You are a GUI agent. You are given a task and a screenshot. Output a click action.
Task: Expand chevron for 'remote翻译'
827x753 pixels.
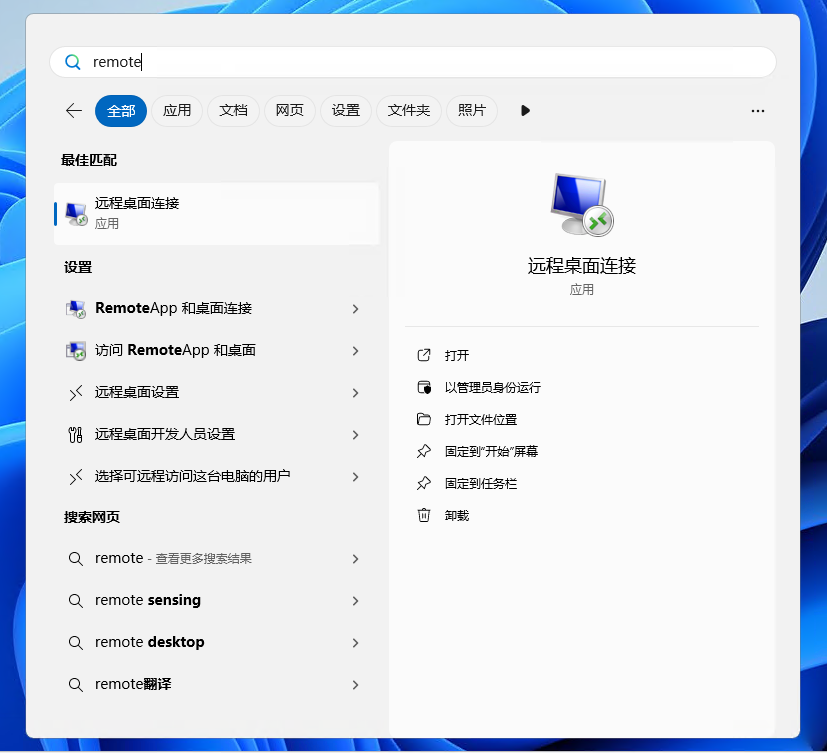[355, 685]
